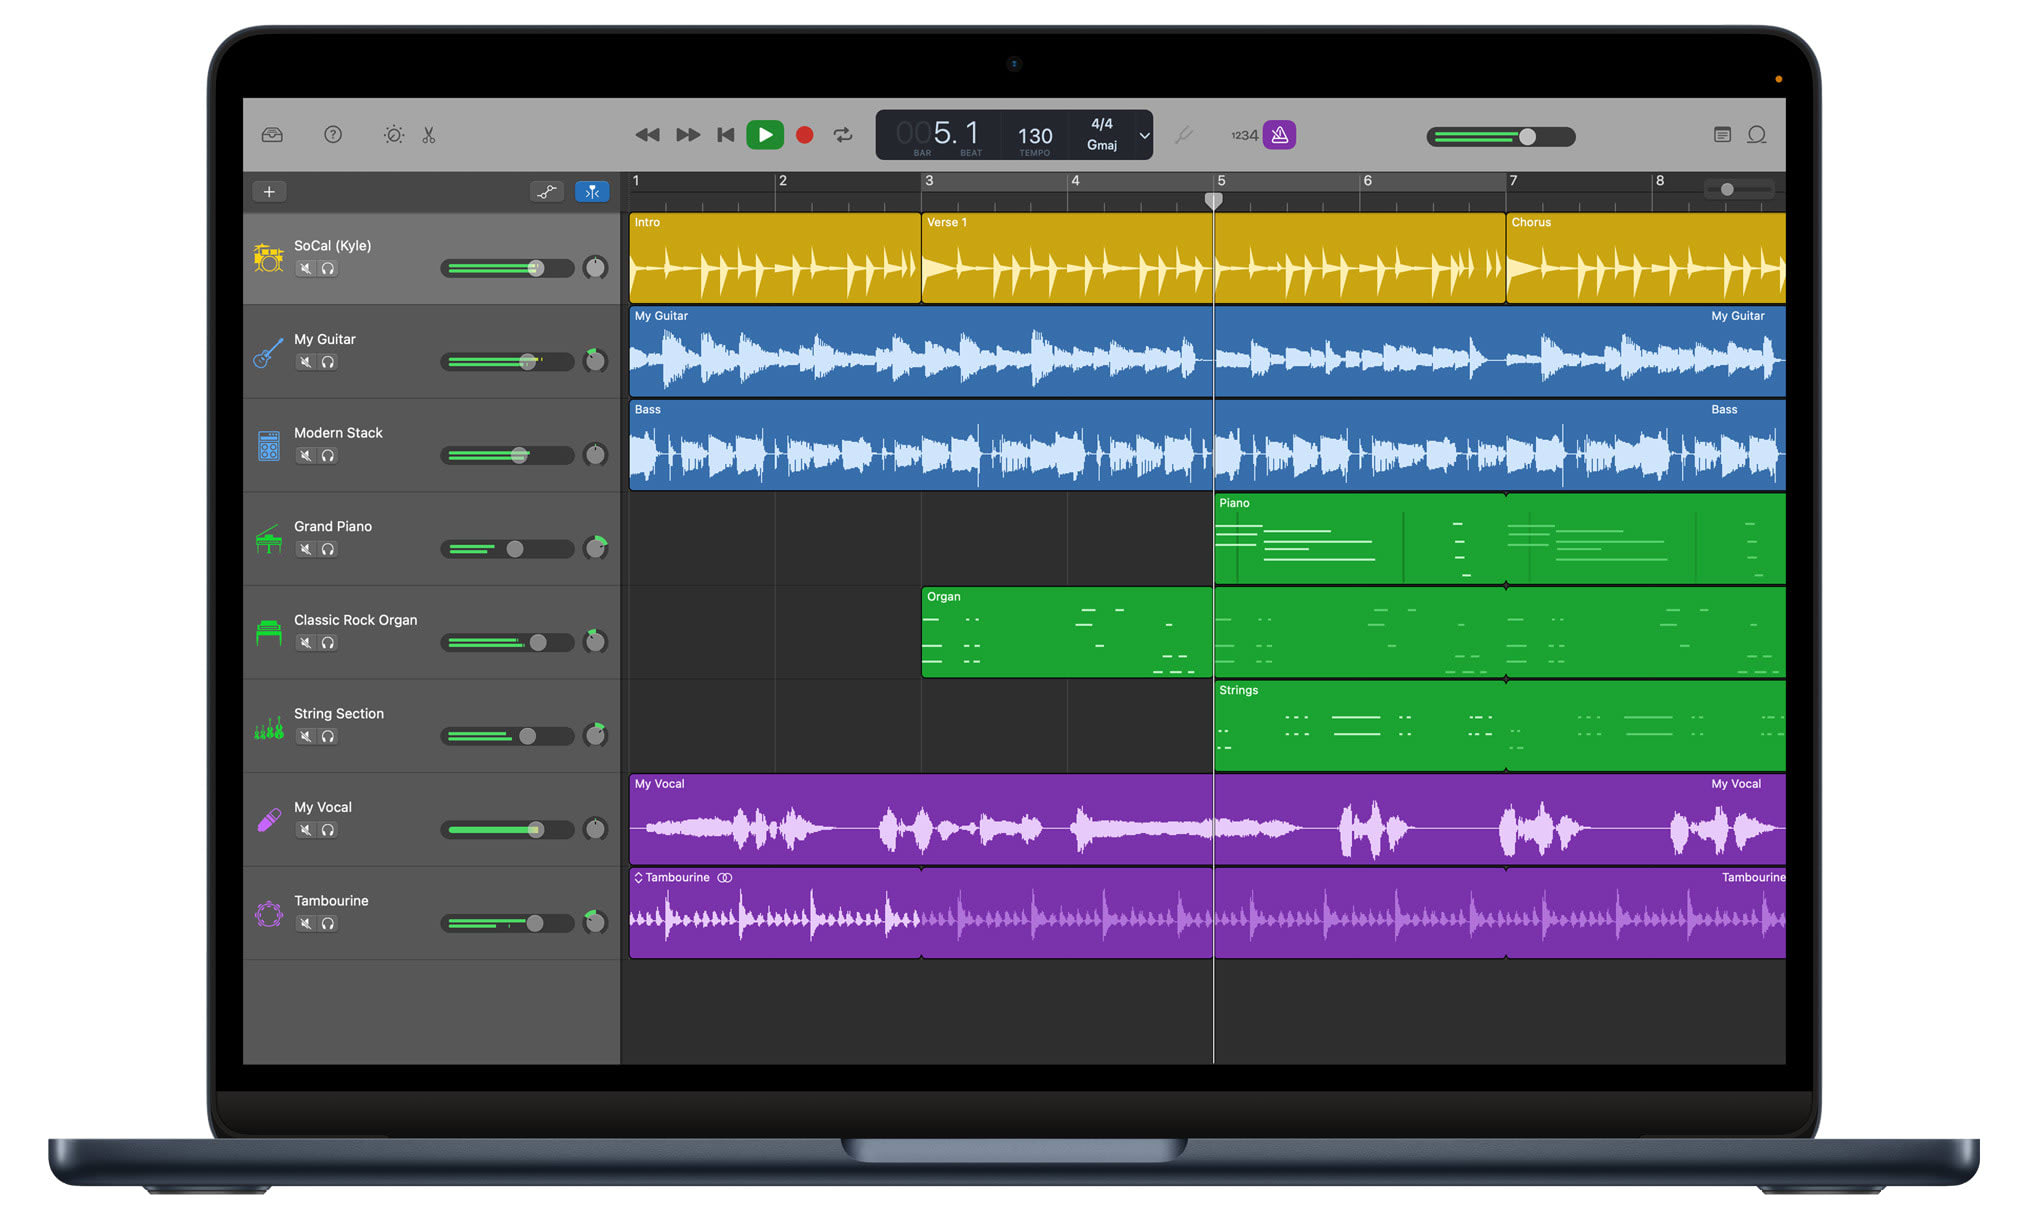Open the Note Pad panel
Image resolution: width=2028 pixels, height=1222 pixels.
pos(1722,135)
